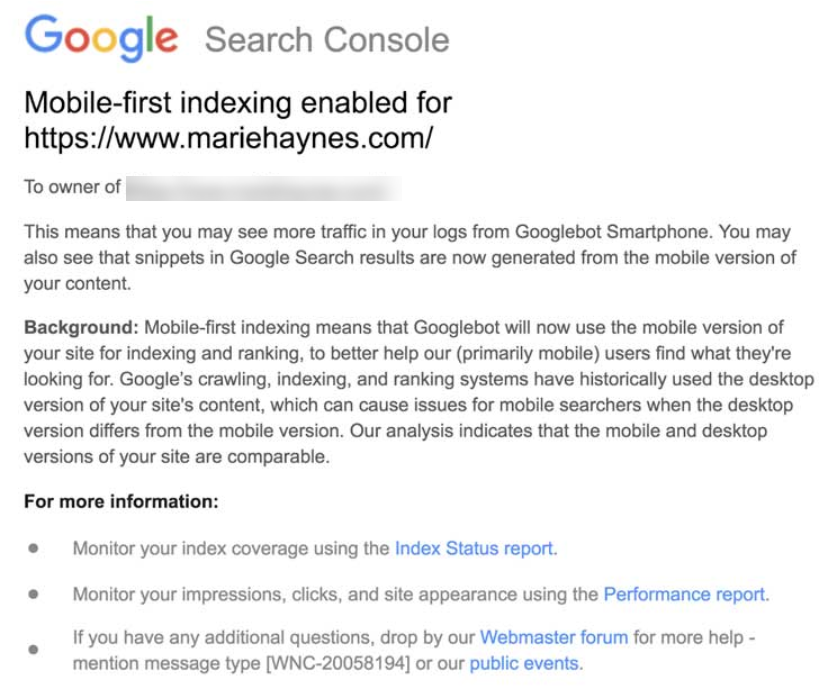Click the bullet beside the index coverage line
Viewport: 835px width, 698px height.
point(34,548)
